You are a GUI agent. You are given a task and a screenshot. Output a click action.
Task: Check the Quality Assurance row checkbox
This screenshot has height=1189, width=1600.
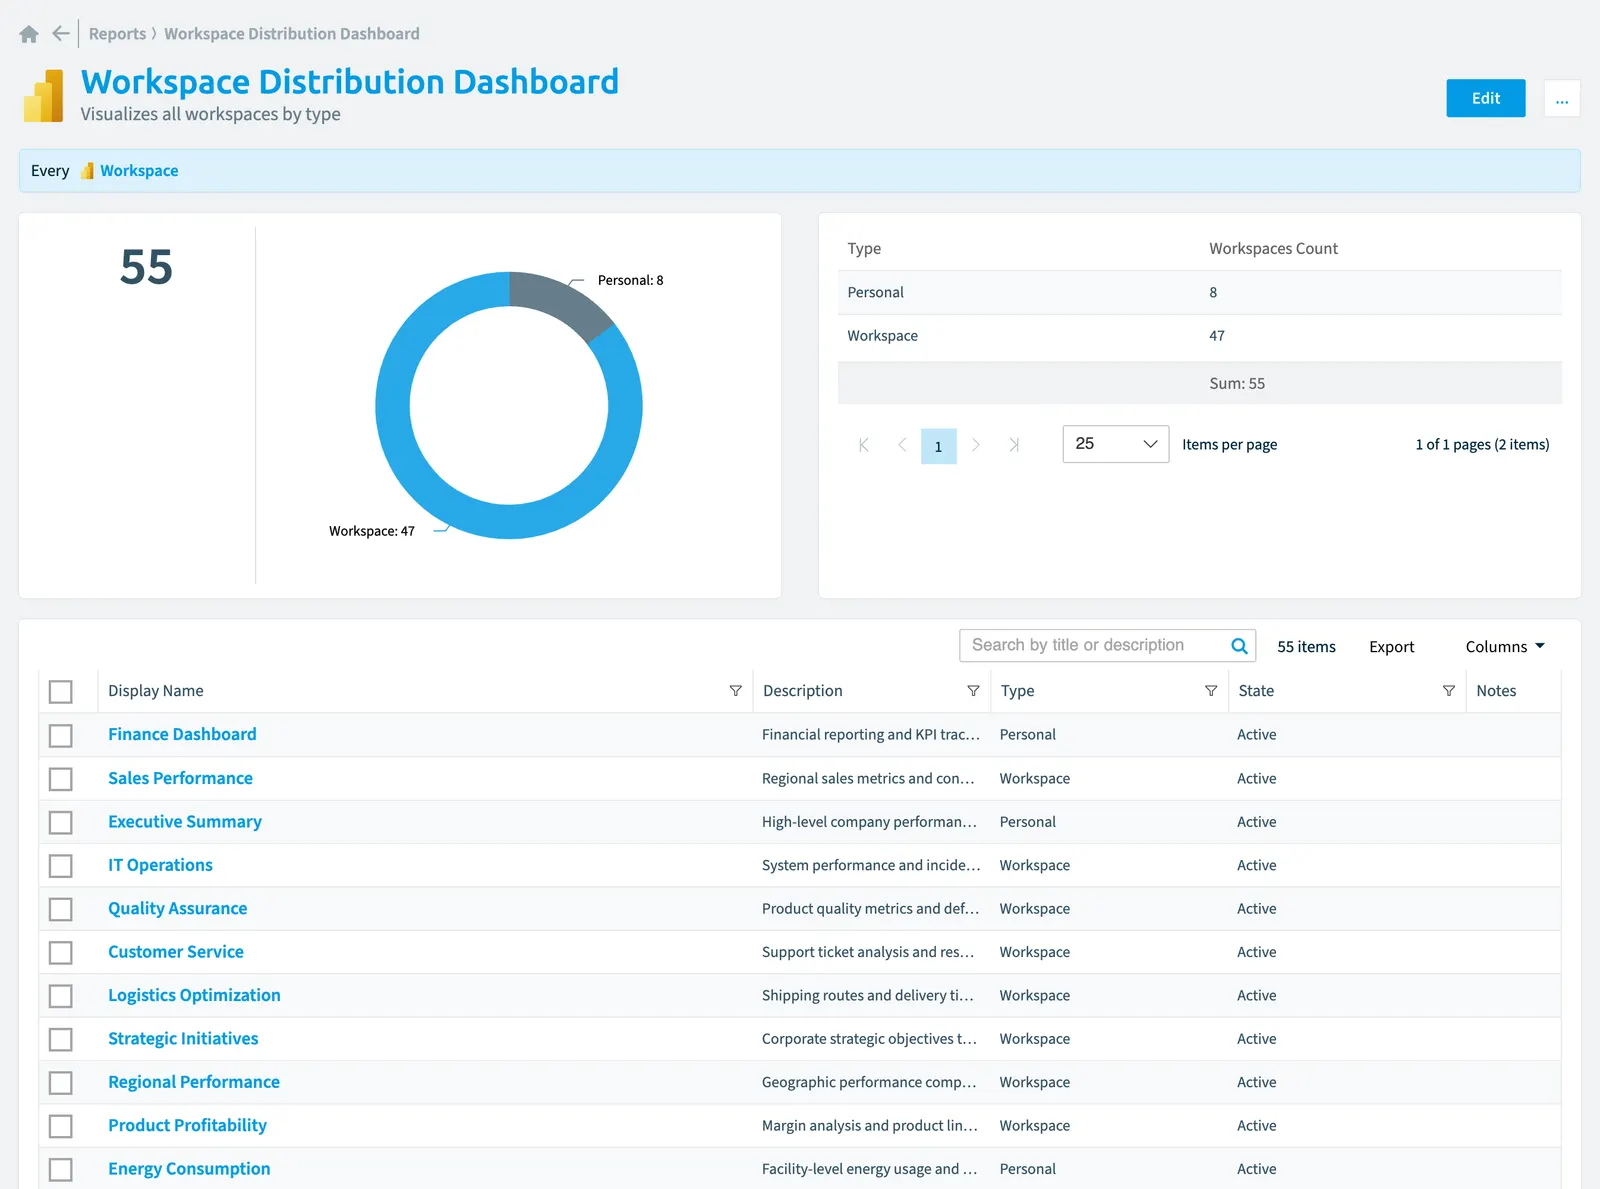[61, 909]
